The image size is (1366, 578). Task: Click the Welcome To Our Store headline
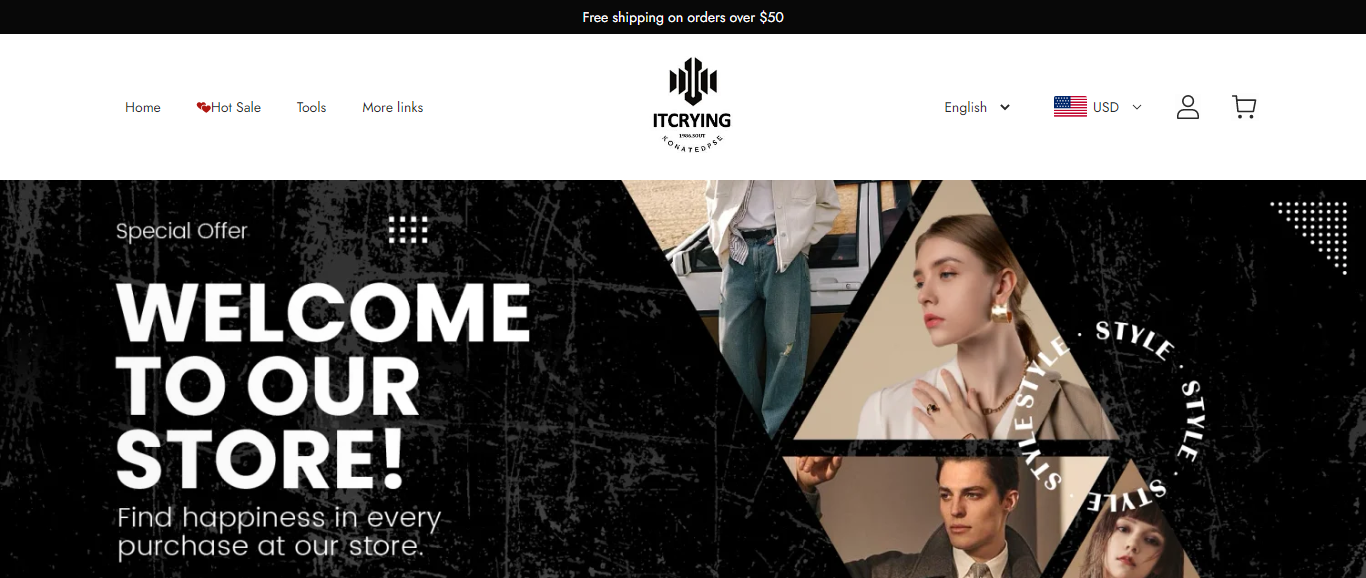323,386
